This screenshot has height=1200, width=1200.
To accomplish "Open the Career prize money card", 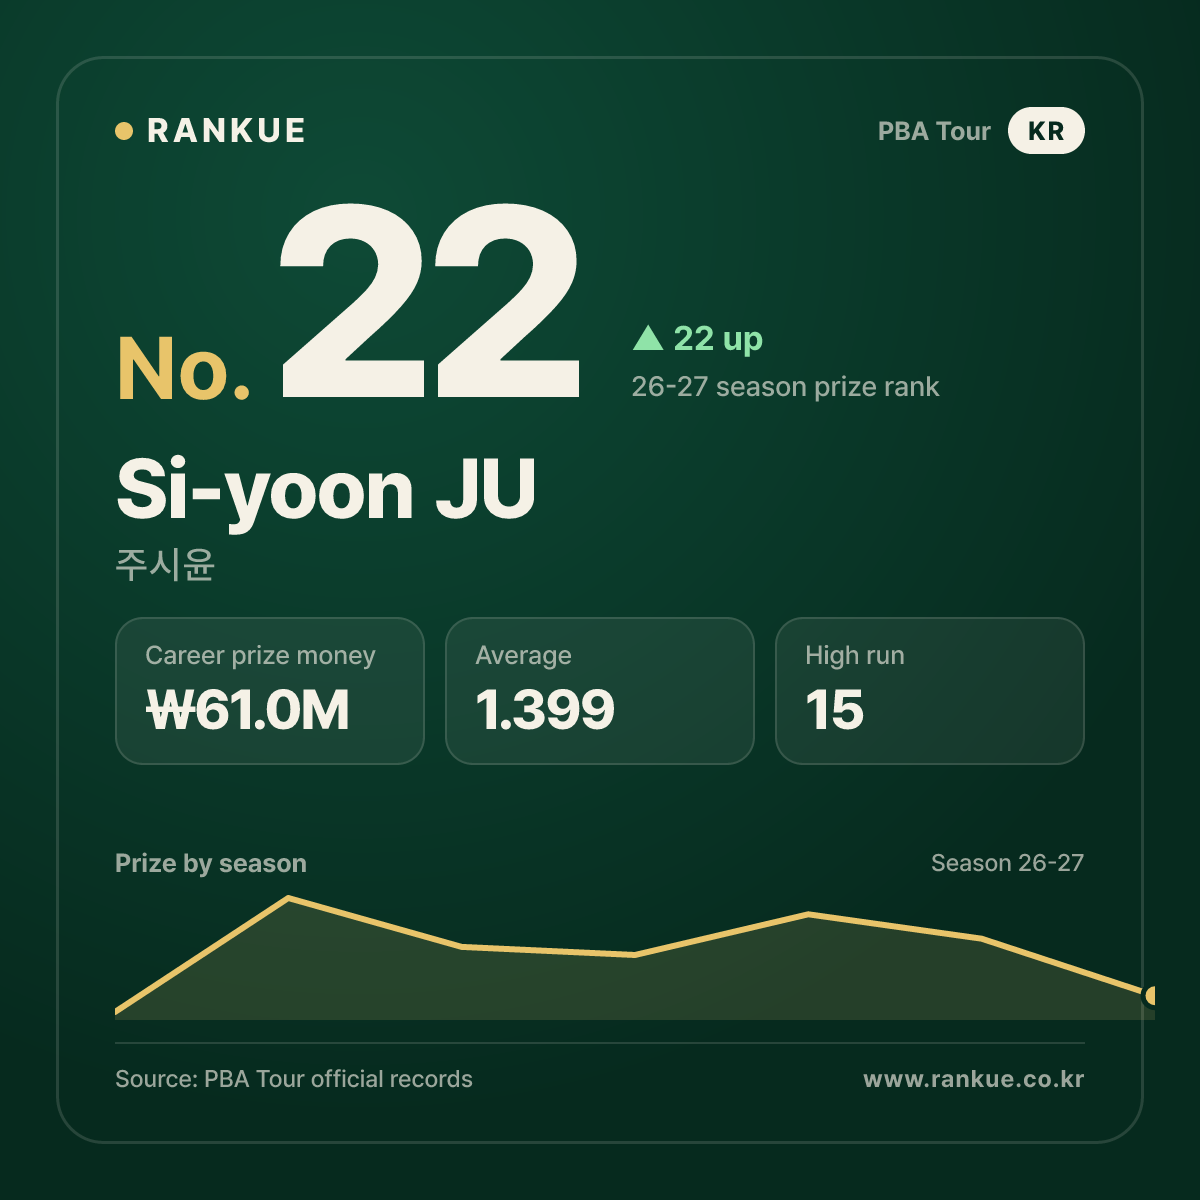I will (270, 691).
